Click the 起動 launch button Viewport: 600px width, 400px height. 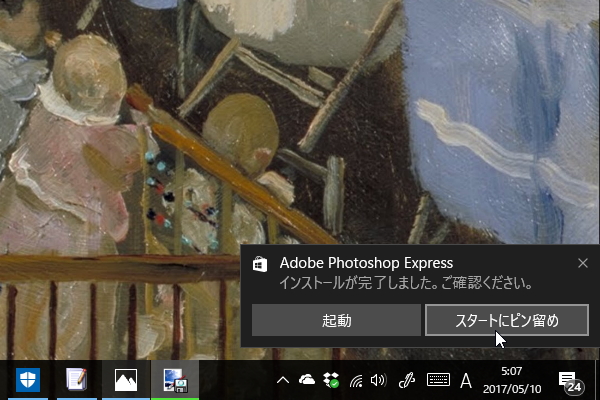pos(336,320)
